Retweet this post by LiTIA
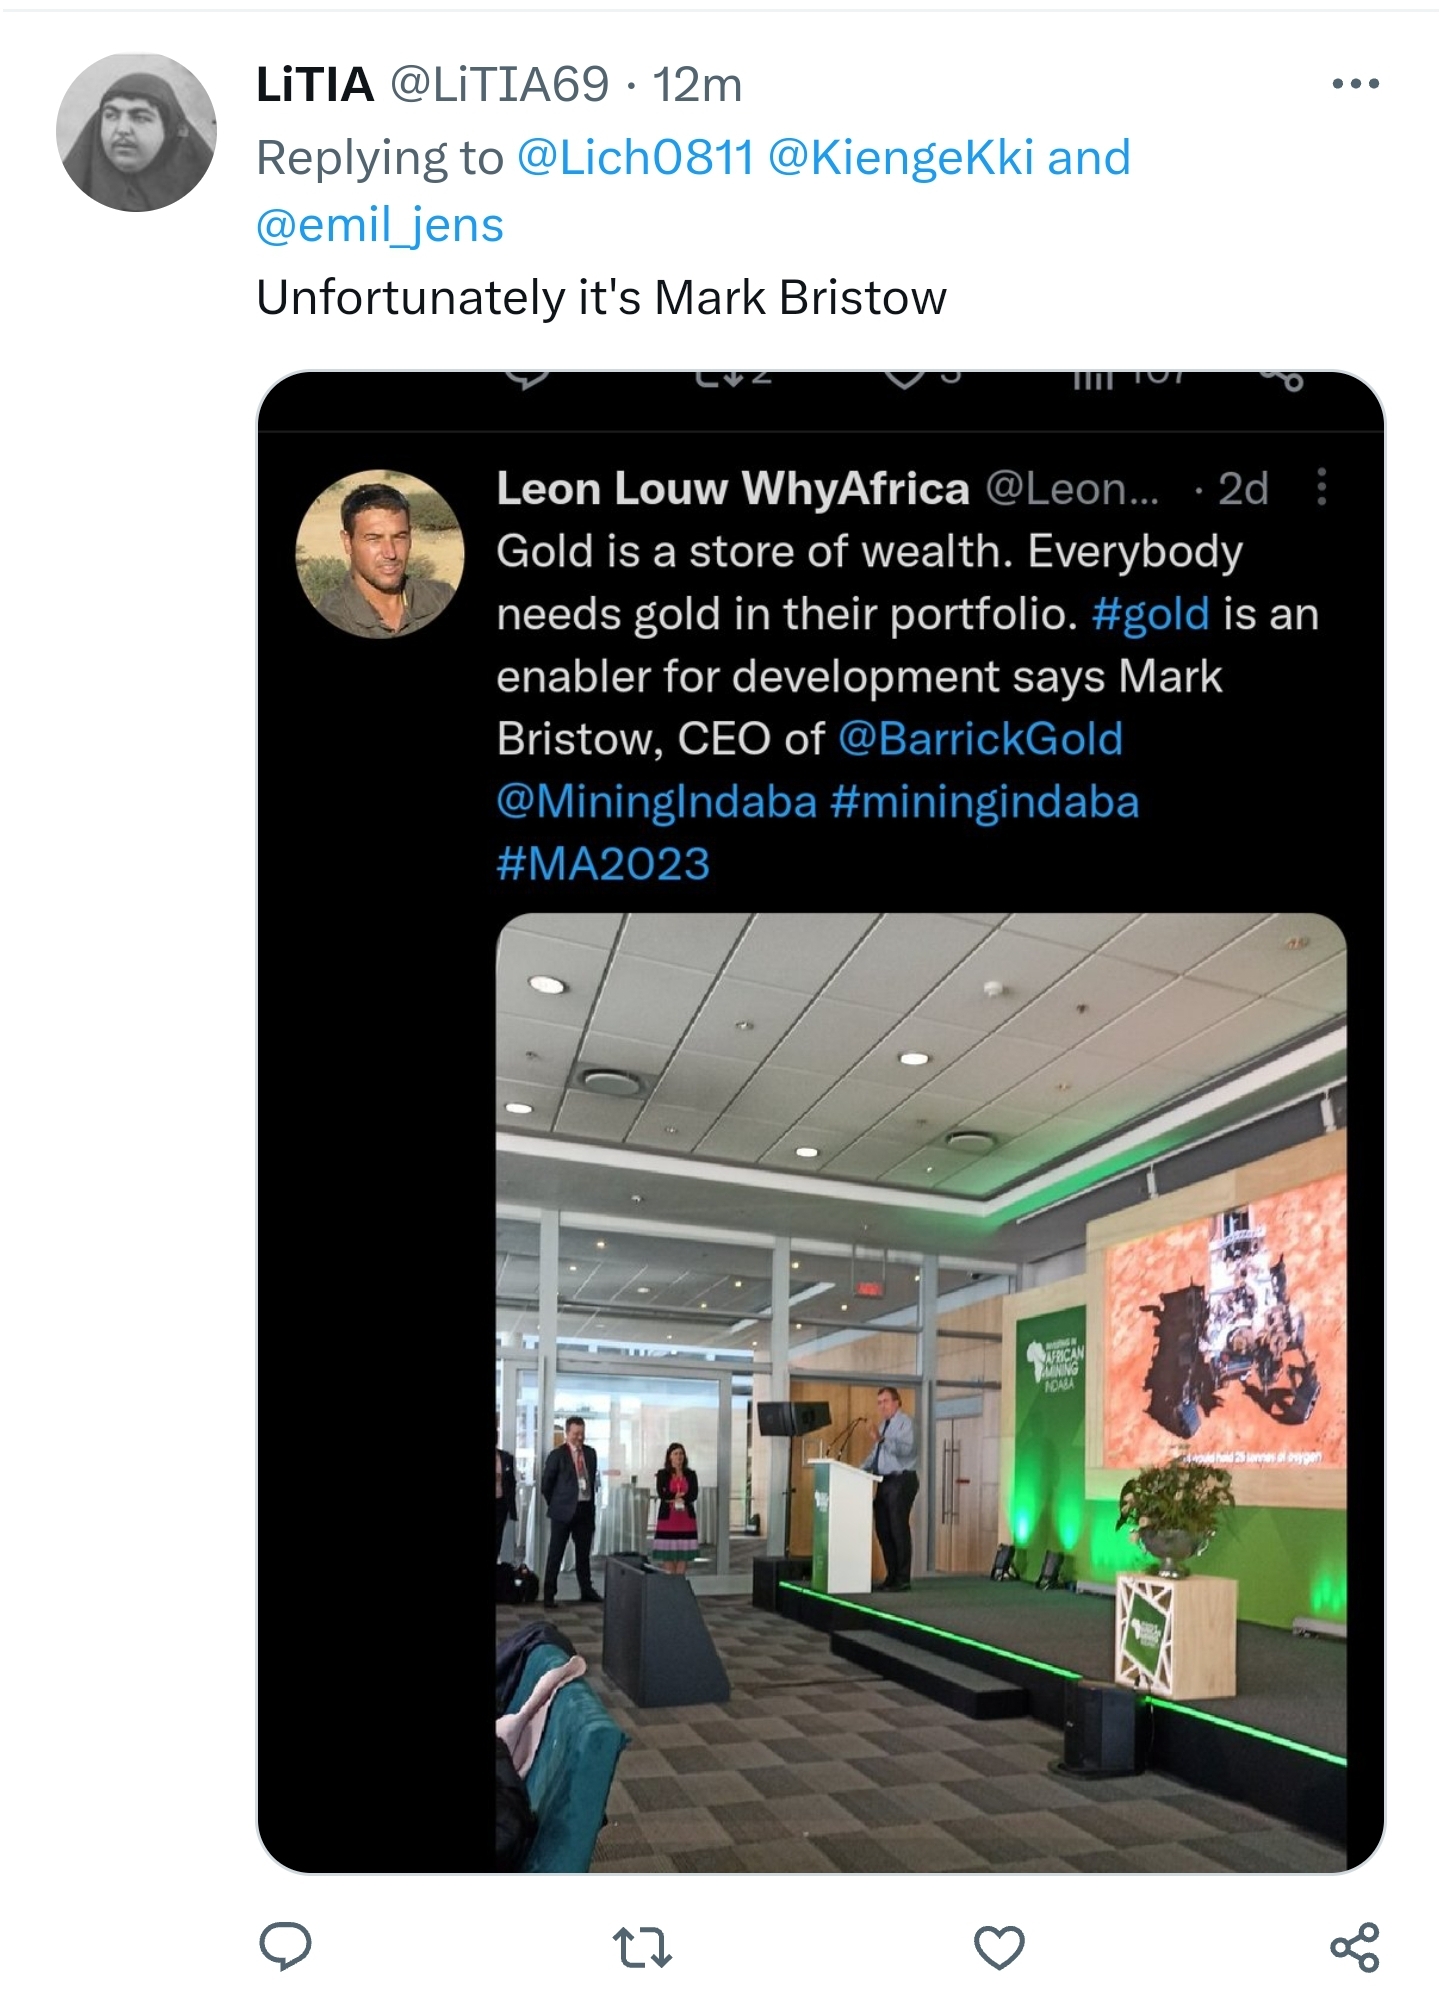The height and width of the screenshot is (2012, 1440). 641,1947
